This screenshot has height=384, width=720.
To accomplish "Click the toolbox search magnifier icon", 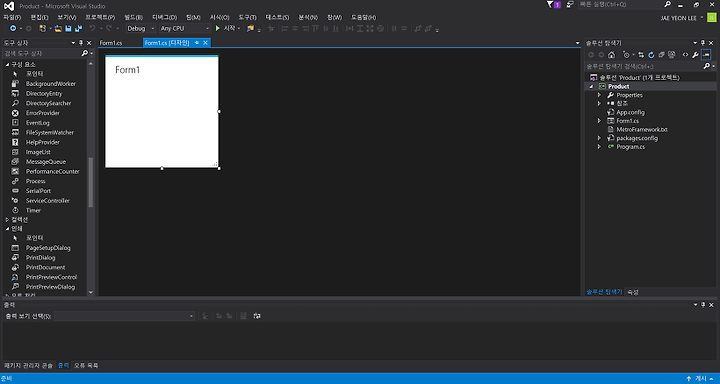I will pos(84,53).
